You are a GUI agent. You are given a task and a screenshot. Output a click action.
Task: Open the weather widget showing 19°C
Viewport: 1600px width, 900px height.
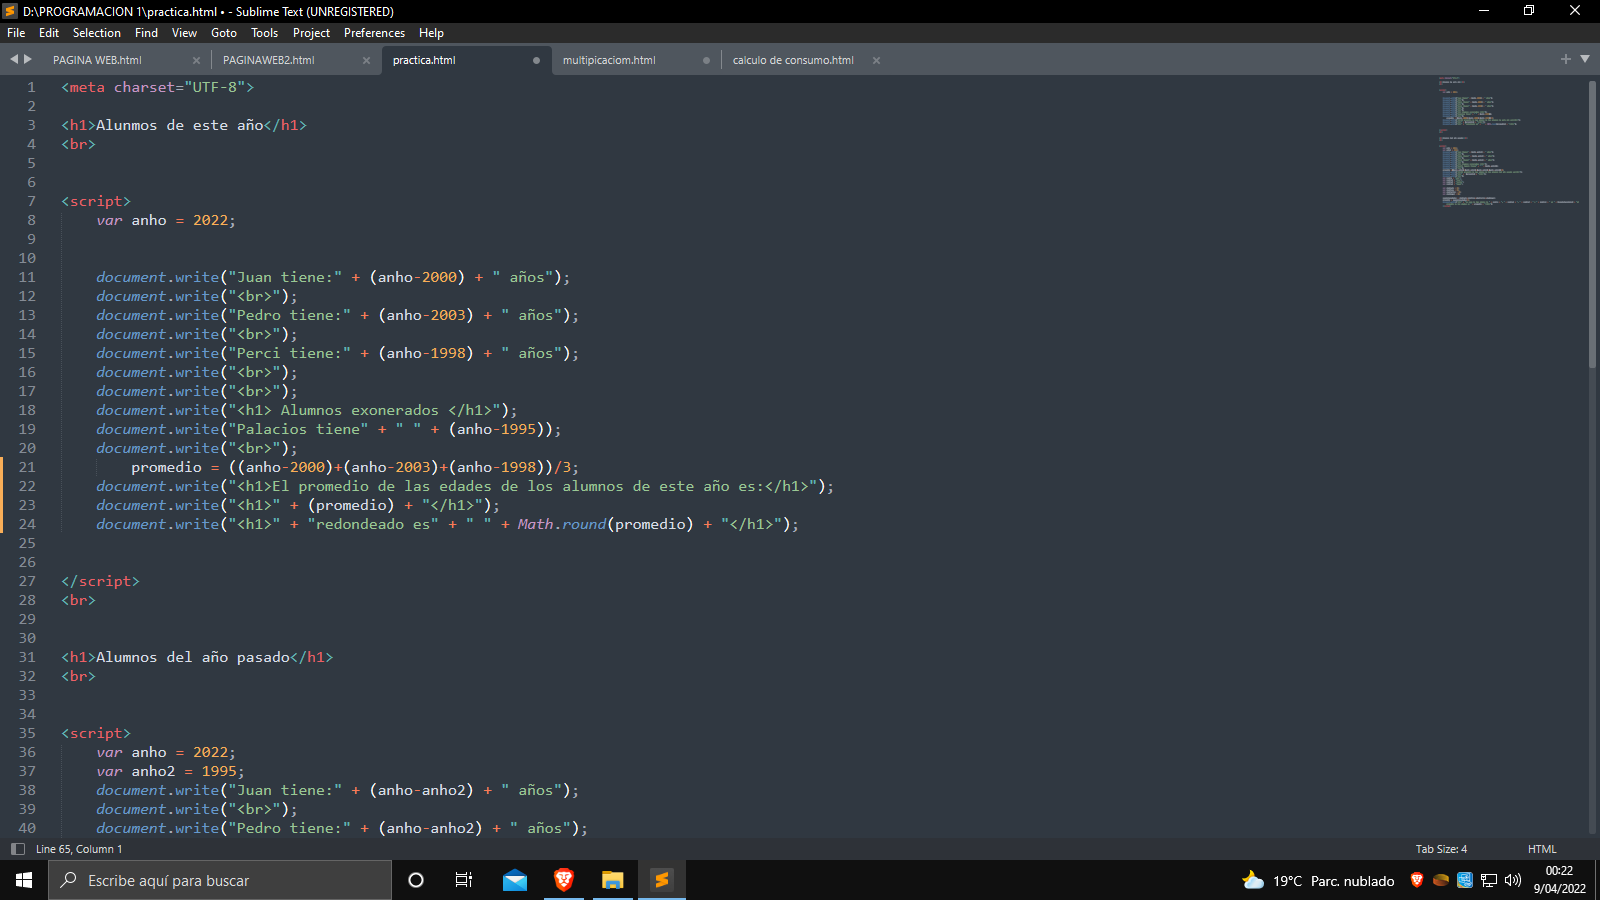(1318, 880)
